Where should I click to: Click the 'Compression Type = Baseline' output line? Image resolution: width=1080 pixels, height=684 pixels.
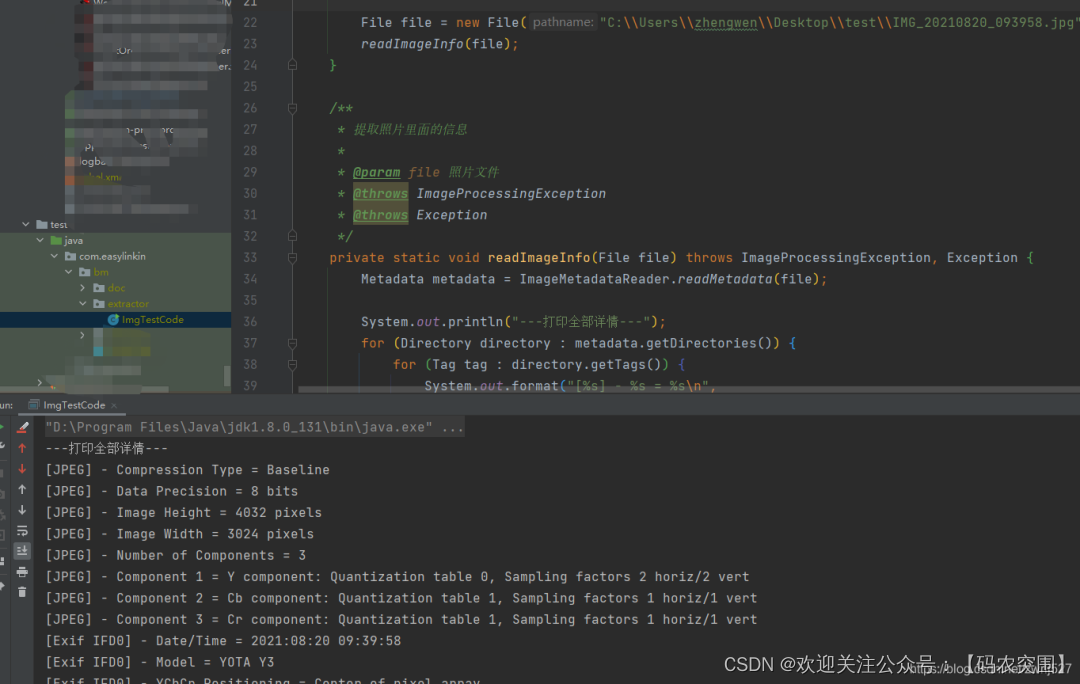[187, 470]
